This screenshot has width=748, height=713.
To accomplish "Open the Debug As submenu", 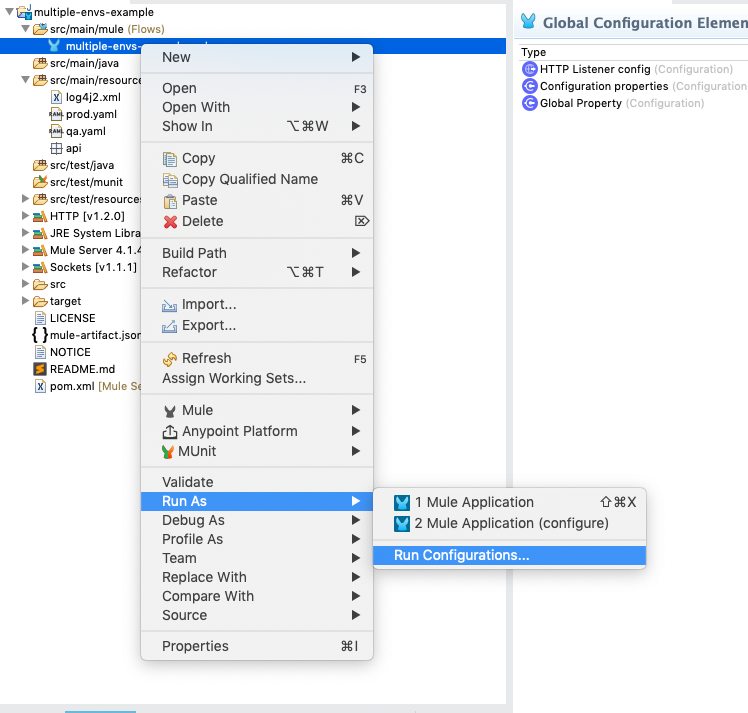I will click(193, 520).
